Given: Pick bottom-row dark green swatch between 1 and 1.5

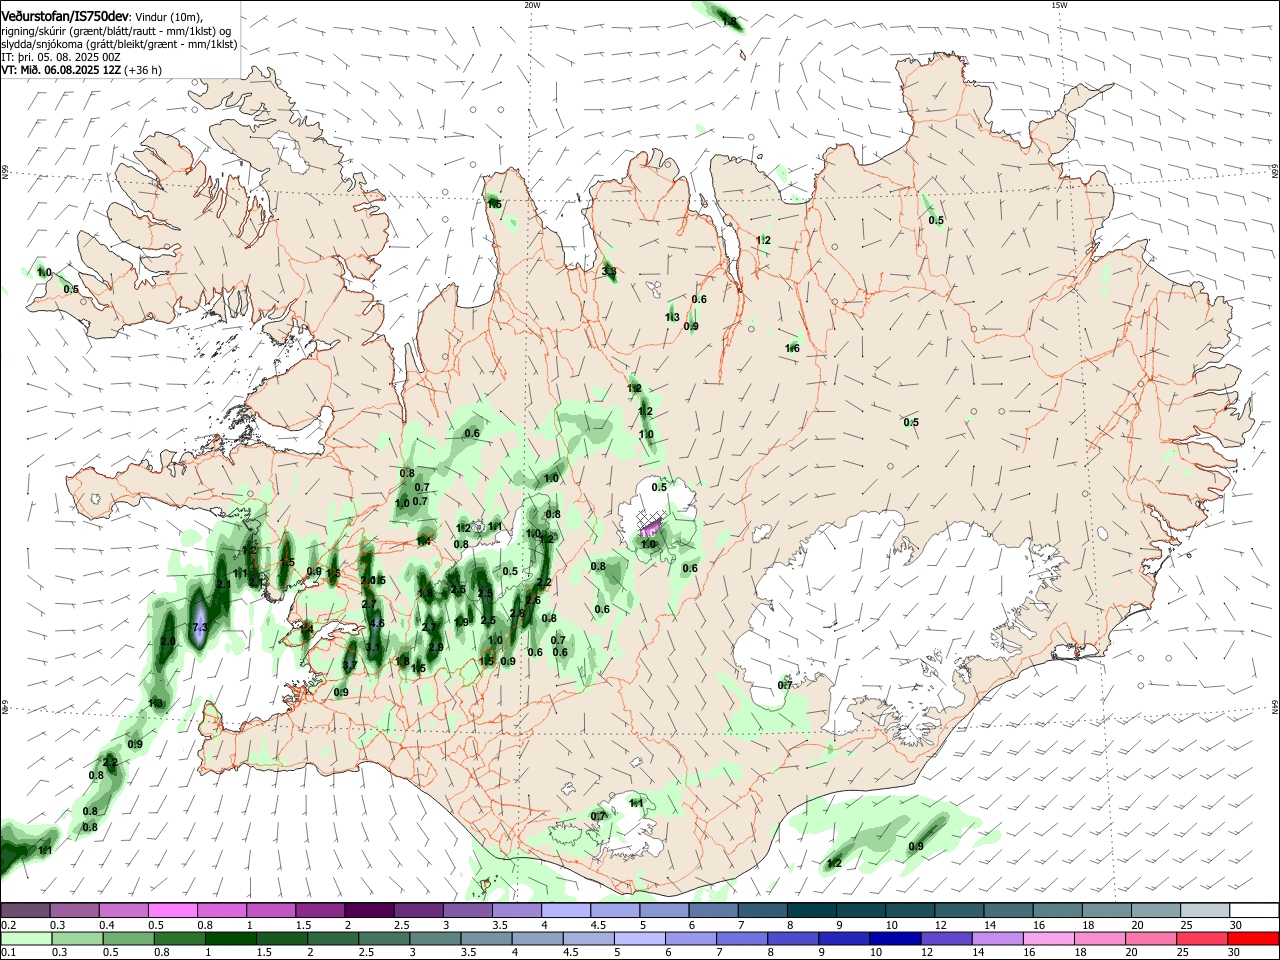Looking at the screenshot, I should [230, 938].
